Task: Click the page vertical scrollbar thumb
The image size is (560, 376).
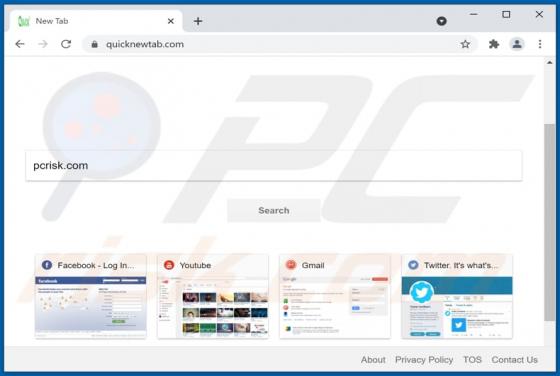Action: click(x=550, y=222)
